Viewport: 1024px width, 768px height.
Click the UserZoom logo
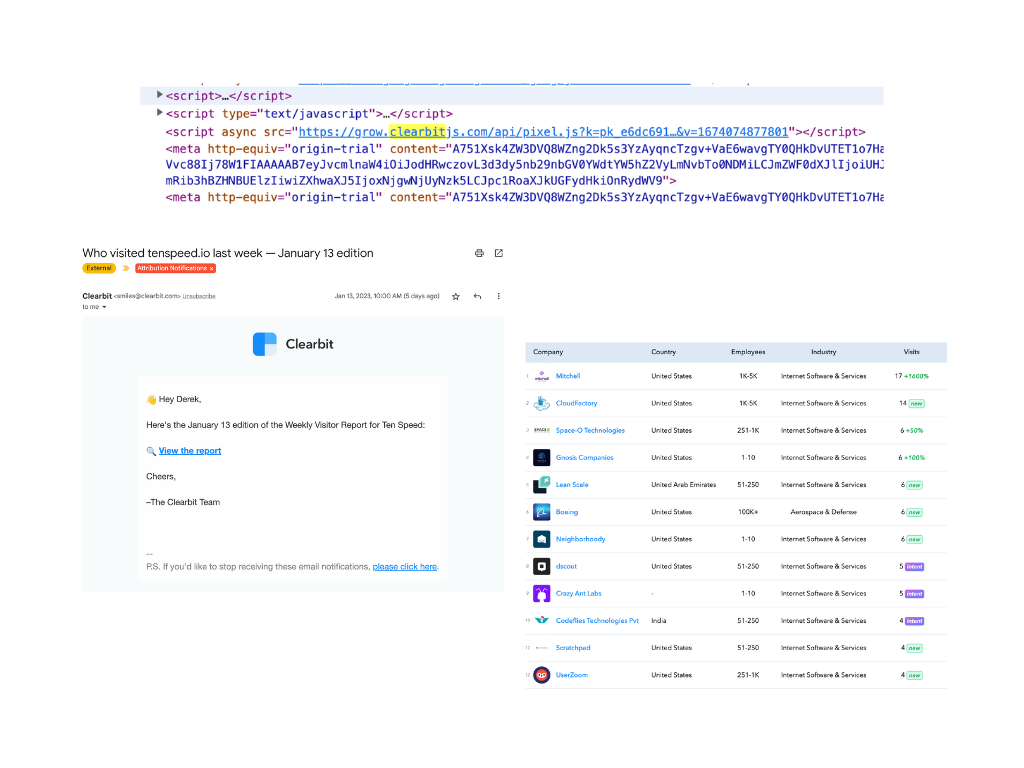541,675
